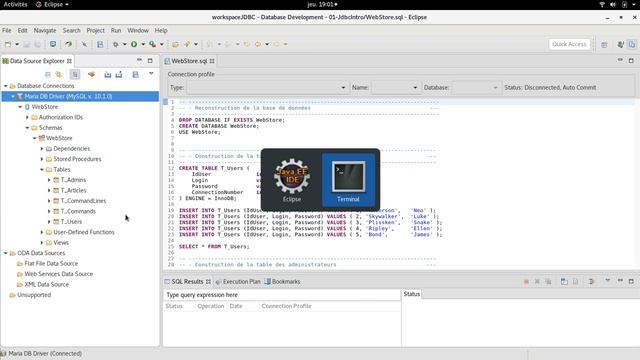Click the Open Perspective icon
The width and height of the screenshot is (640, 360).
coord(604,44)
